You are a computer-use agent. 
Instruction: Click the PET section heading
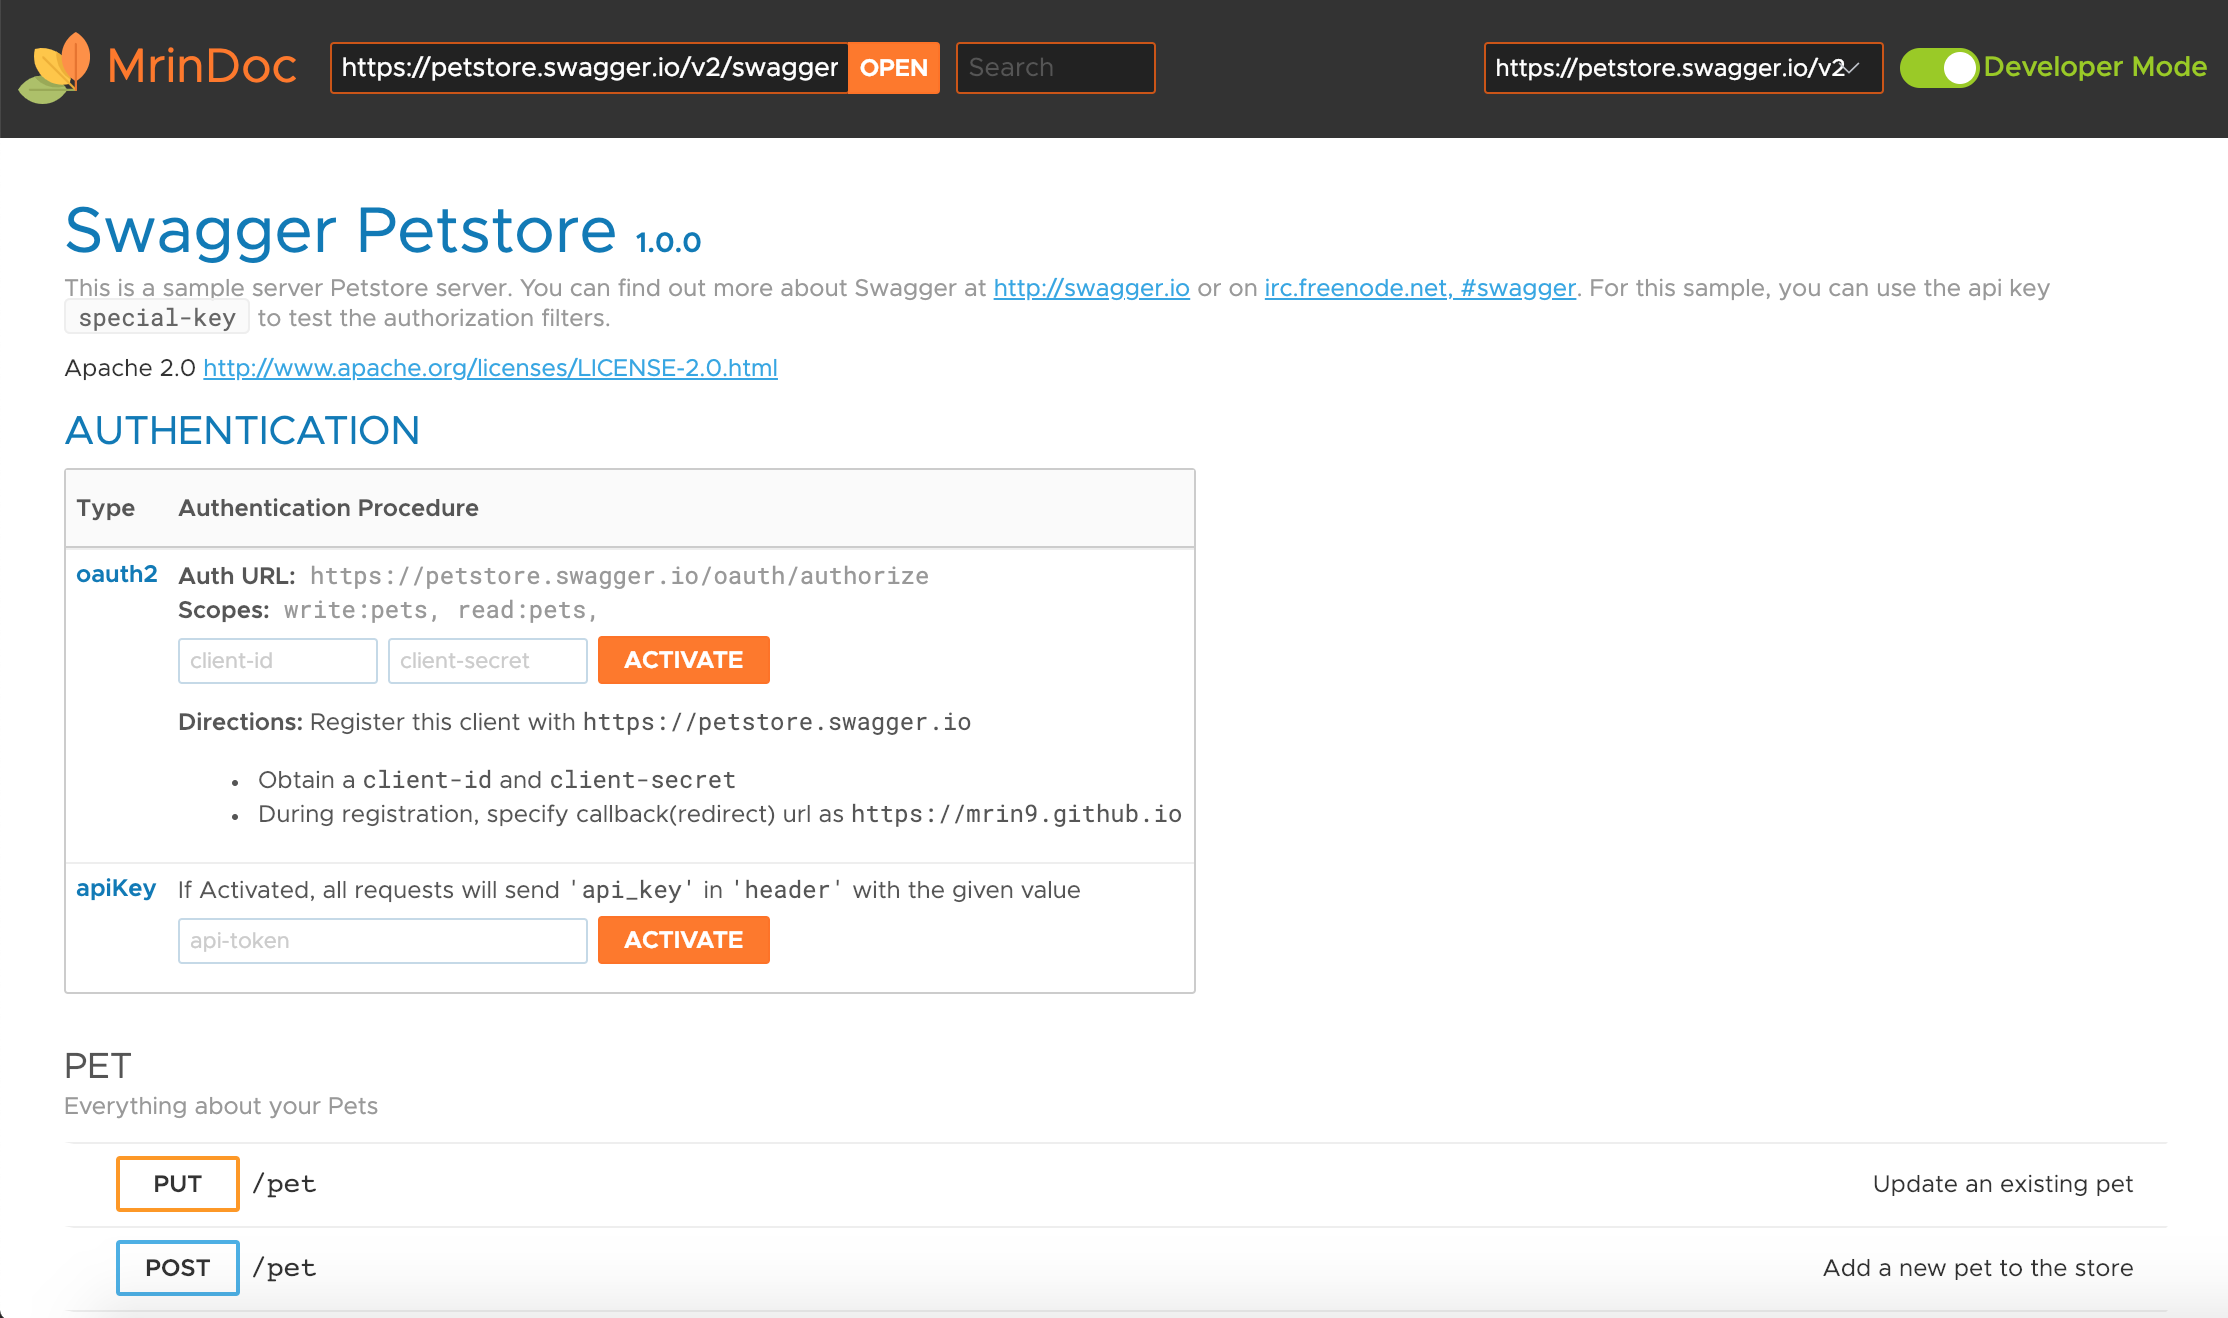[98, 1066]
